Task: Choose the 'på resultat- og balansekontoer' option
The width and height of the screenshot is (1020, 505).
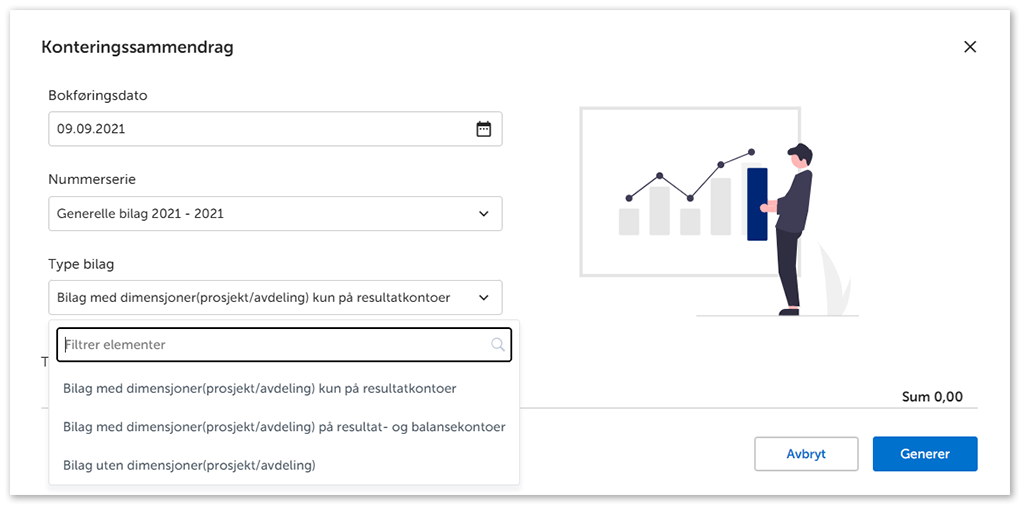Action: (284, 427)
